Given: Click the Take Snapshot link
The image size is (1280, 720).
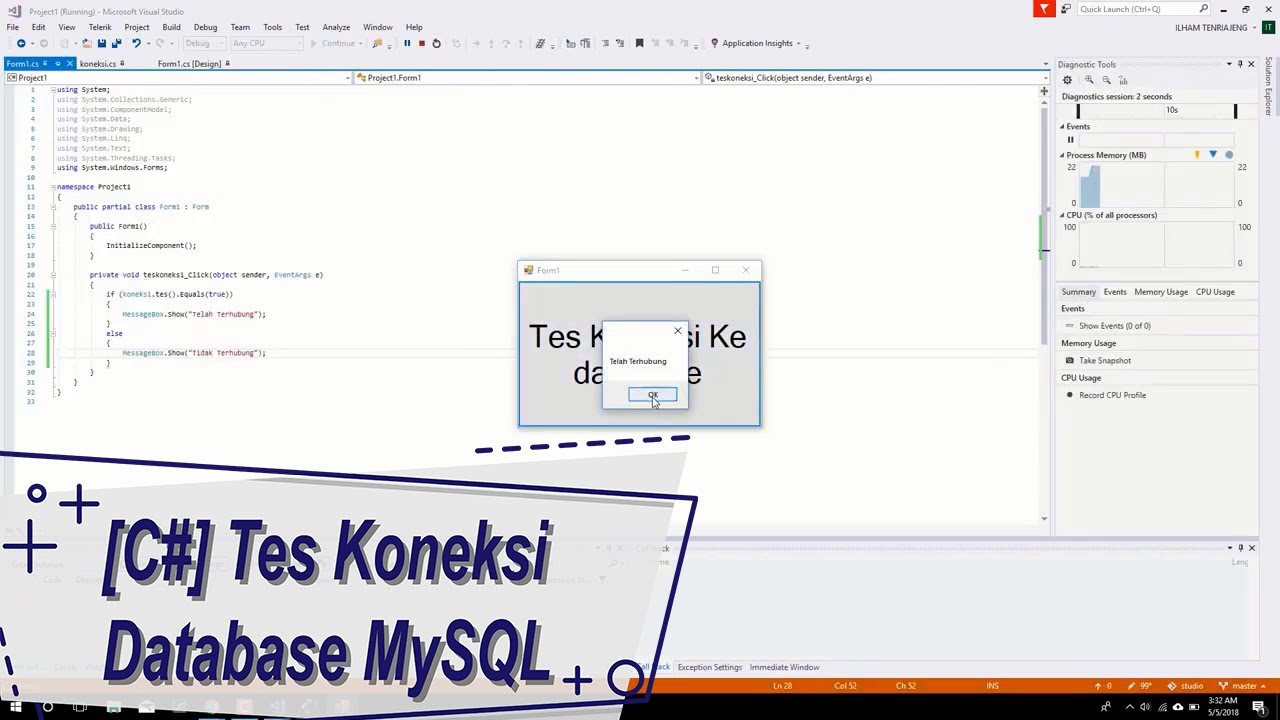Looking at the screenshot, I should (1105, 360).
